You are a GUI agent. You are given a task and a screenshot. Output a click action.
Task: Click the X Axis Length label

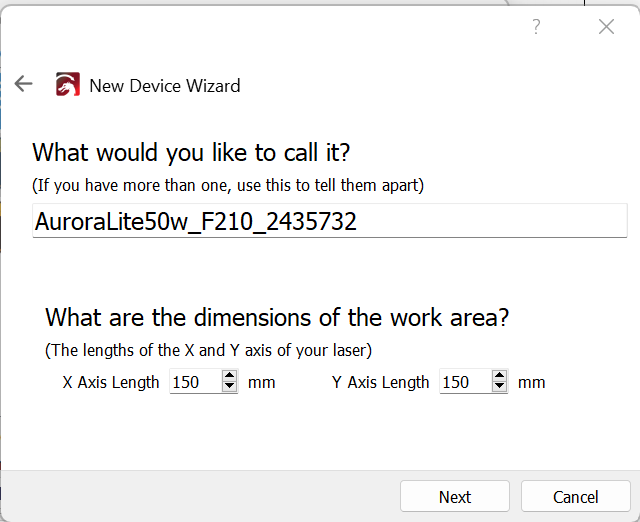(111, 382)
